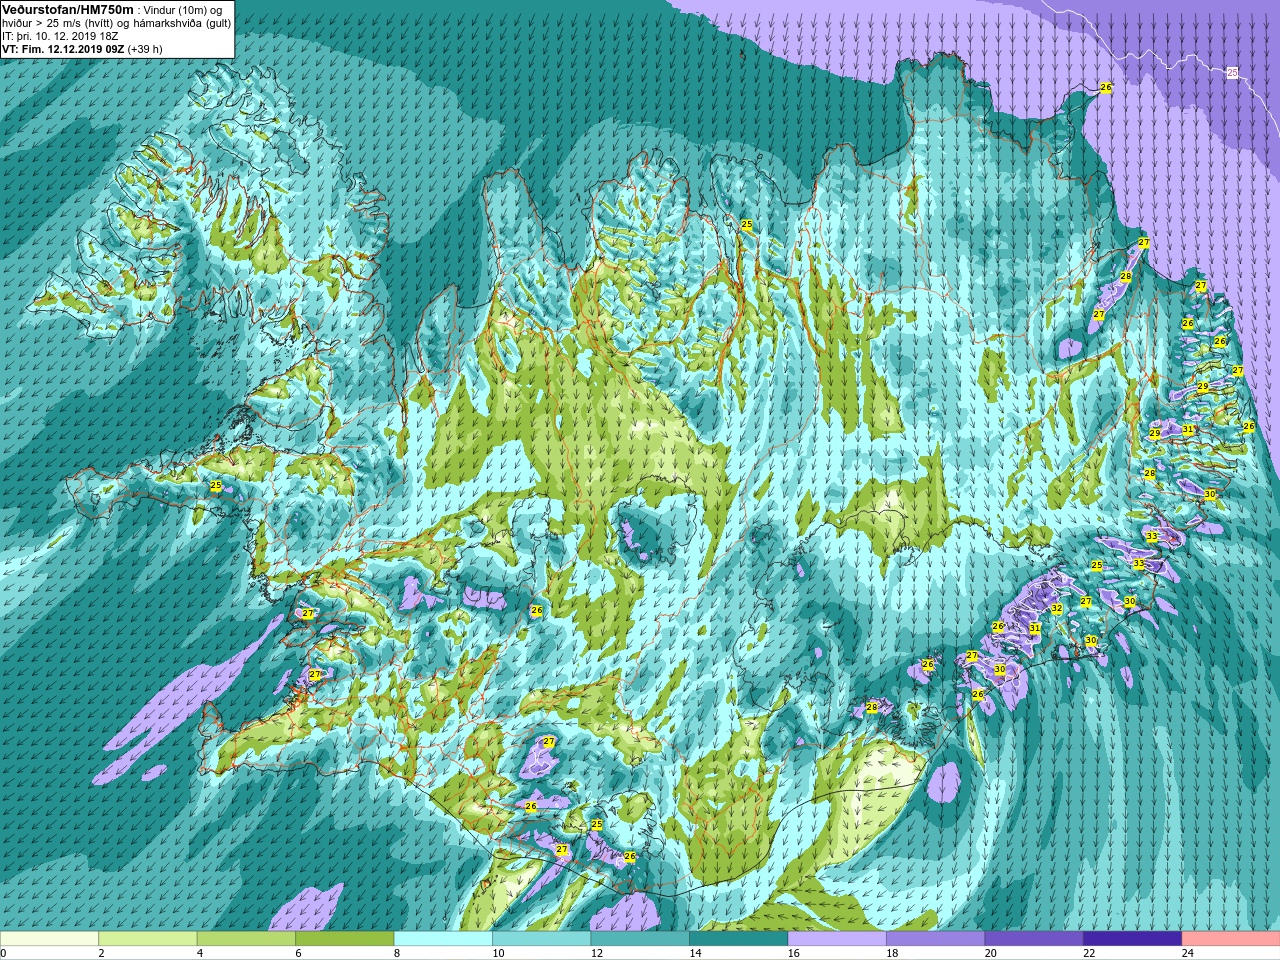The height and width of the screenshot is (960, 1280).
Task: Click the 2–4 m/s light green legend swatch
Action: tap(147, 939)
